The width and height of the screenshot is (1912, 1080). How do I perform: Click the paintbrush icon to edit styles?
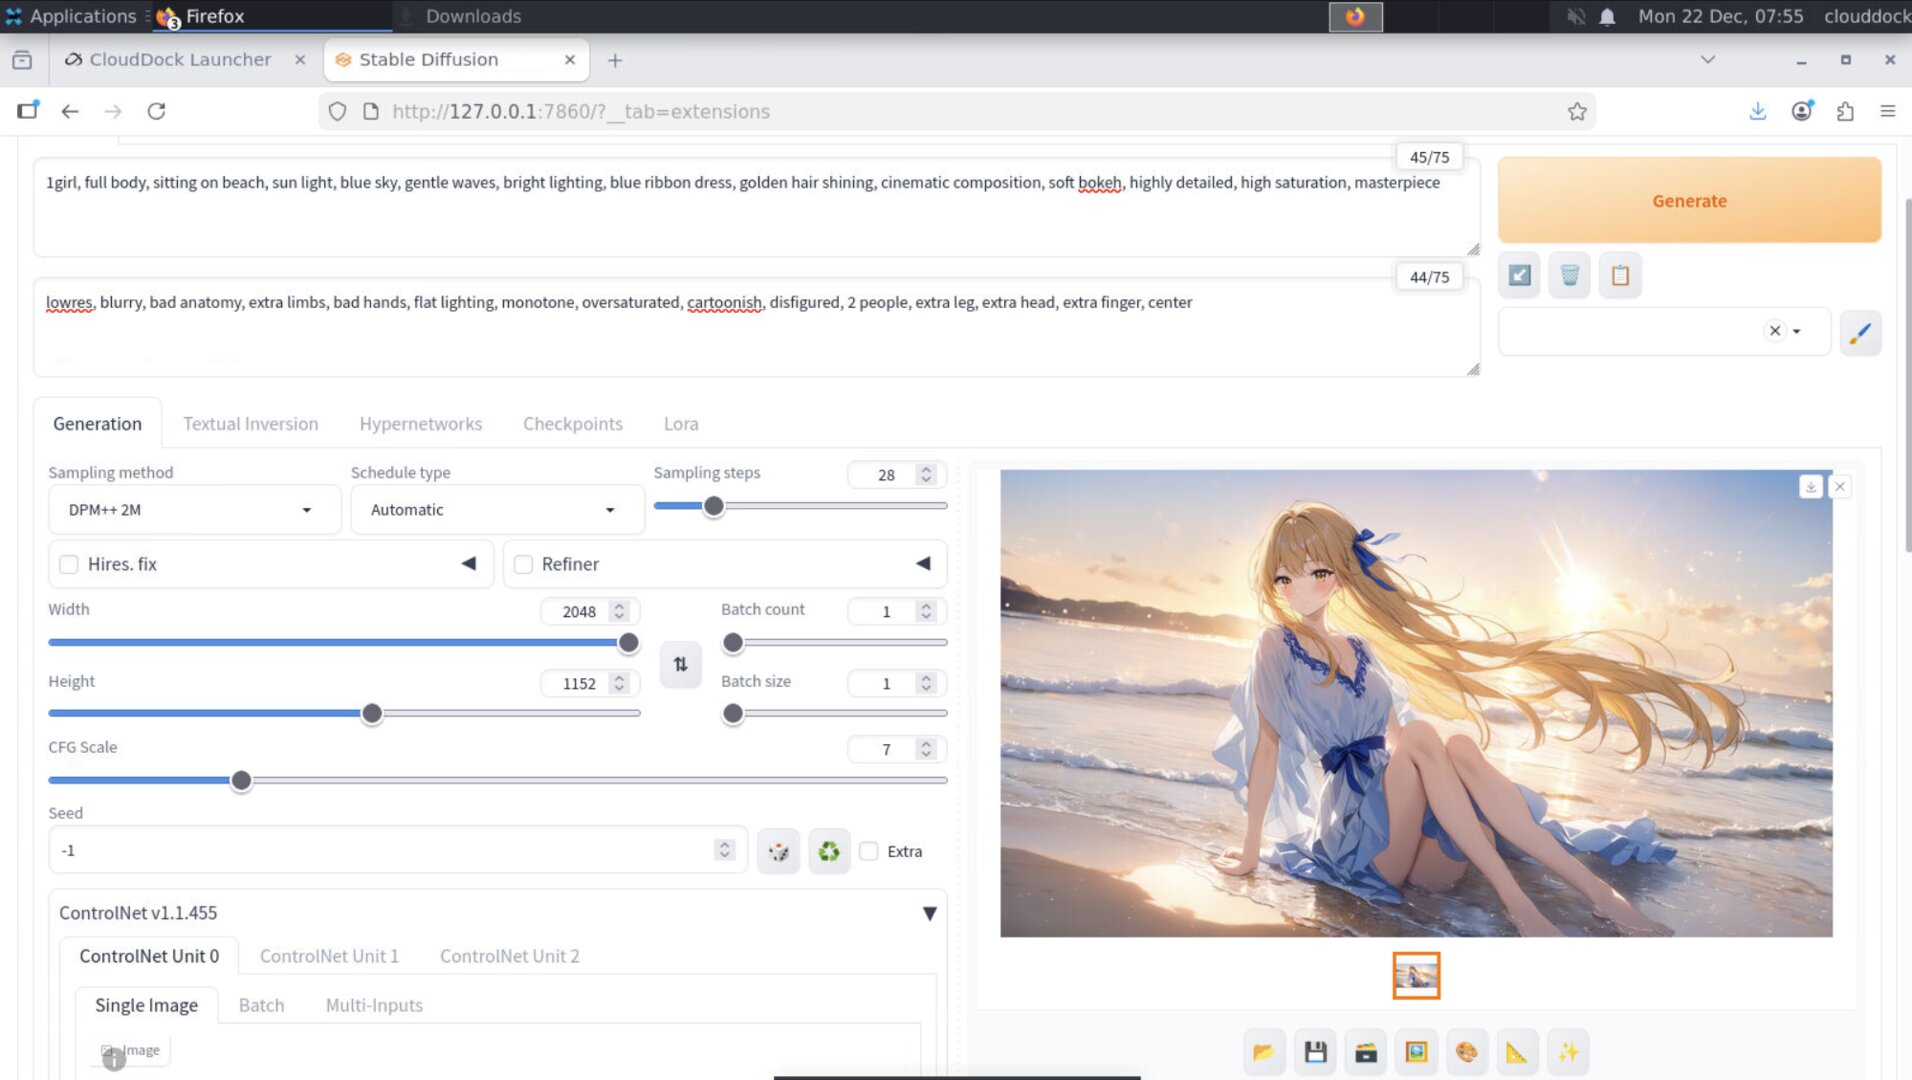(x=1860, y=332)
